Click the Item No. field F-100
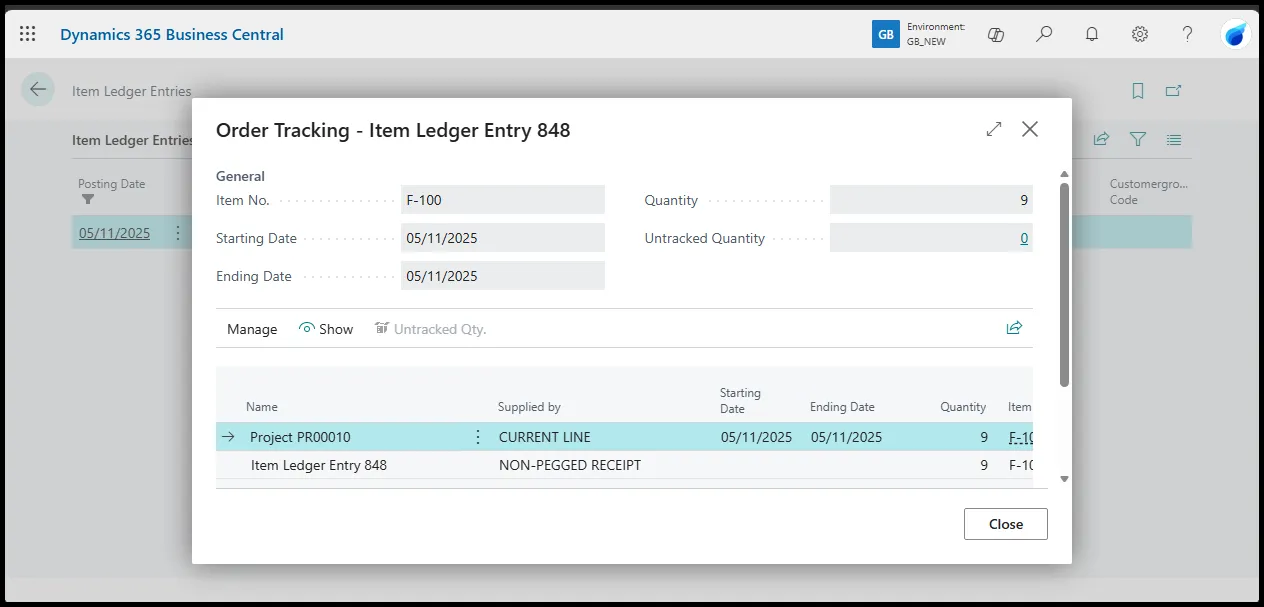This screenshot has width=1264, height=607. pyautogui.click(x=503, y=200)
